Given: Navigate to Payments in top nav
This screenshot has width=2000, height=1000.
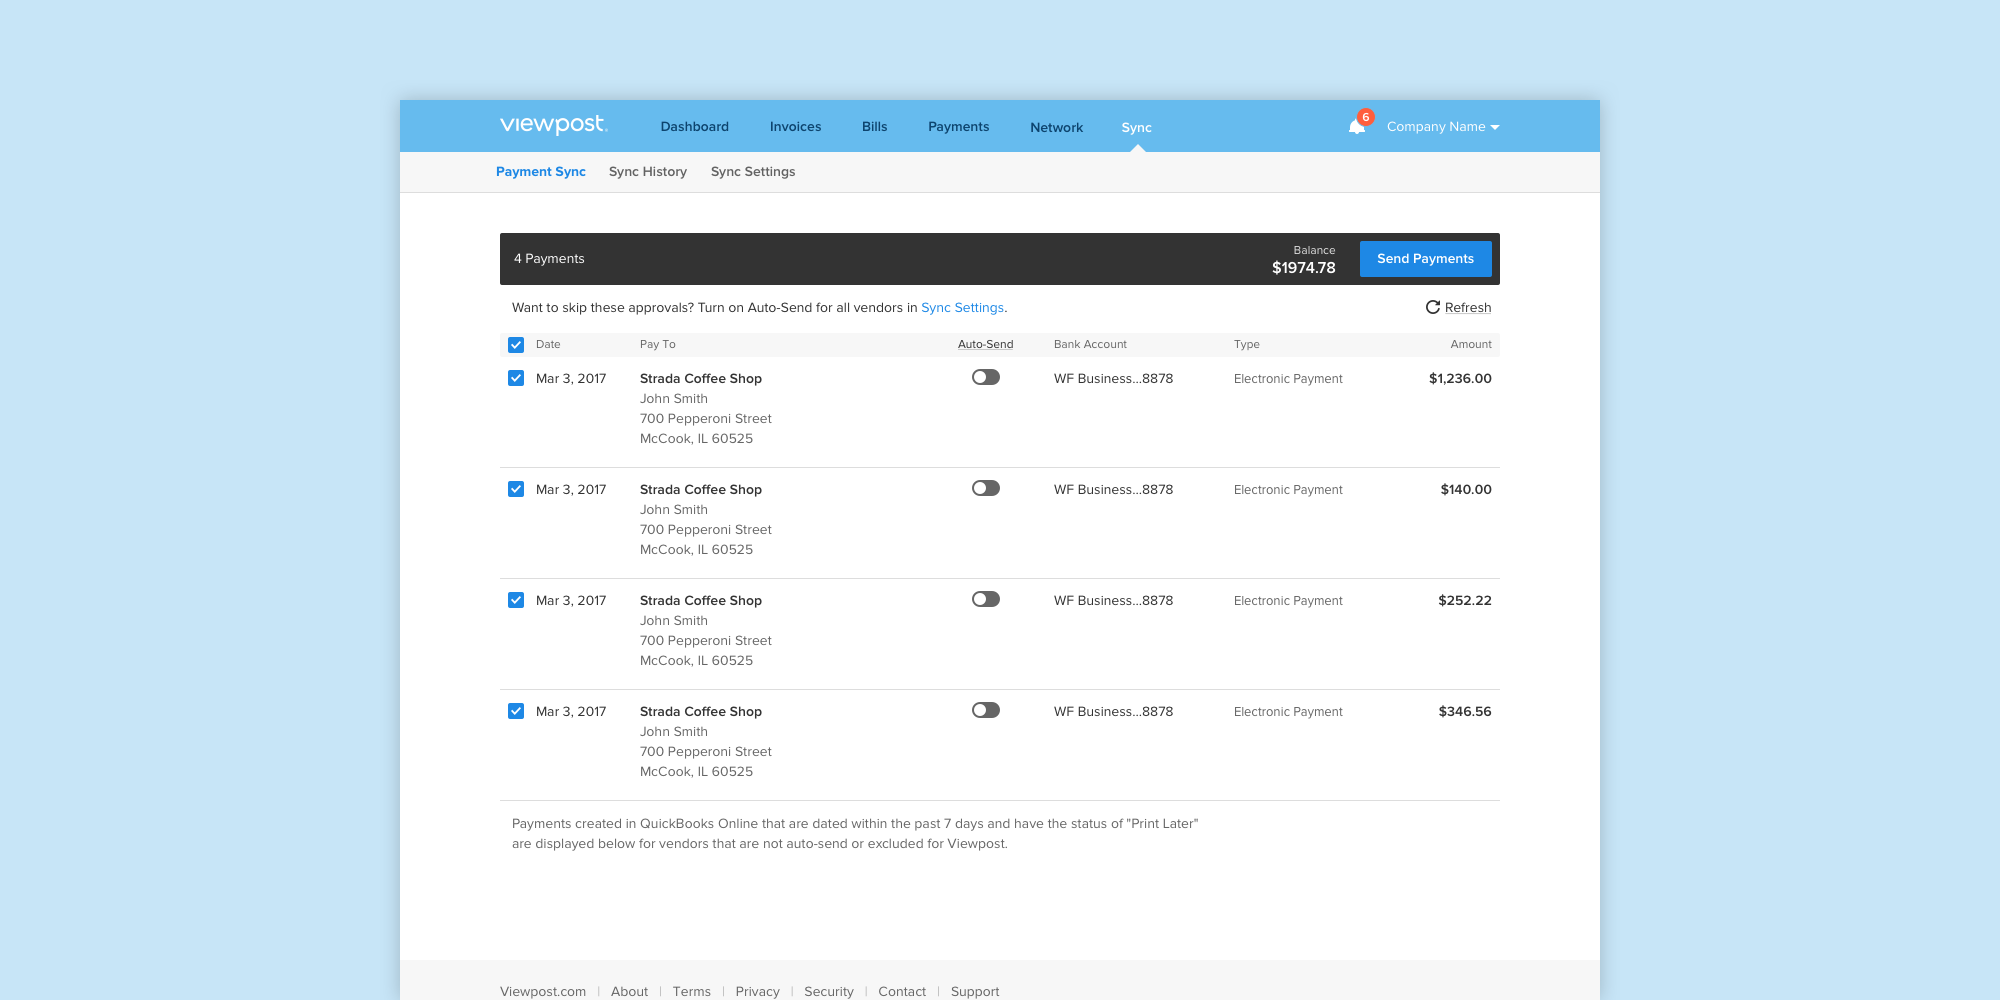Looking at the screenshot, I should (959, 127).
